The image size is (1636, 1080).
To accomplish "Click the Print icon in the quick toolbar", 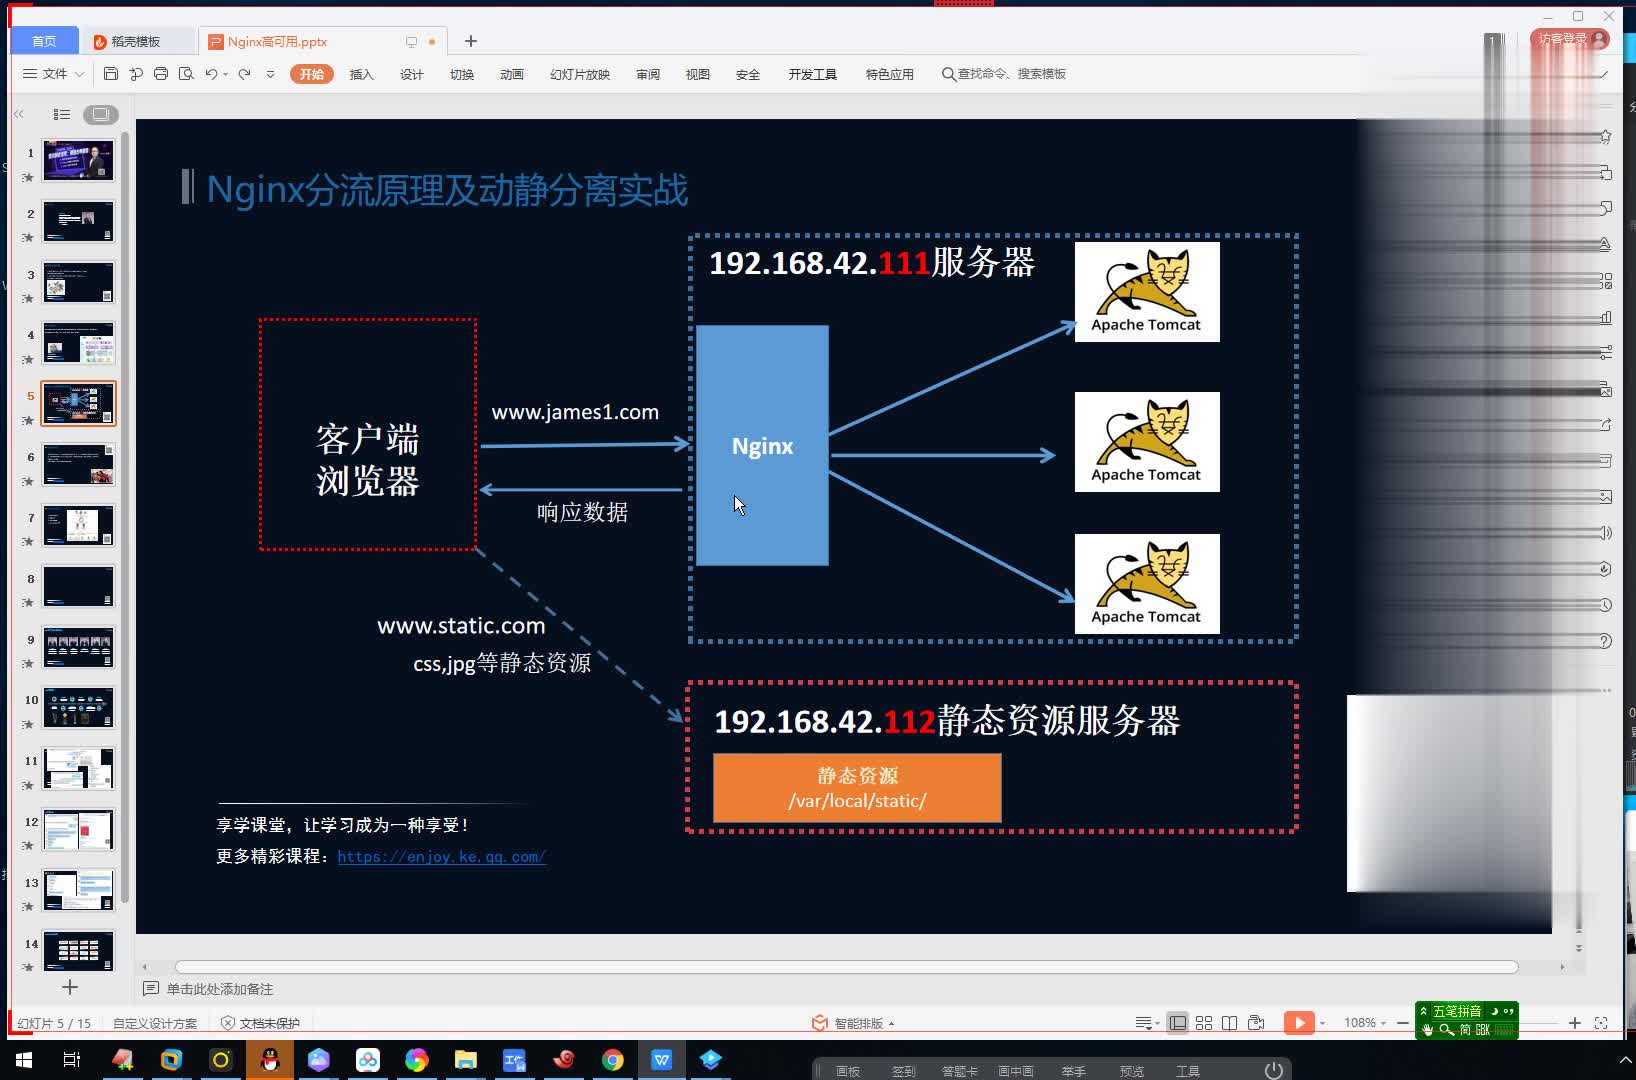I will pyautogui.click(x=161, y=74).
